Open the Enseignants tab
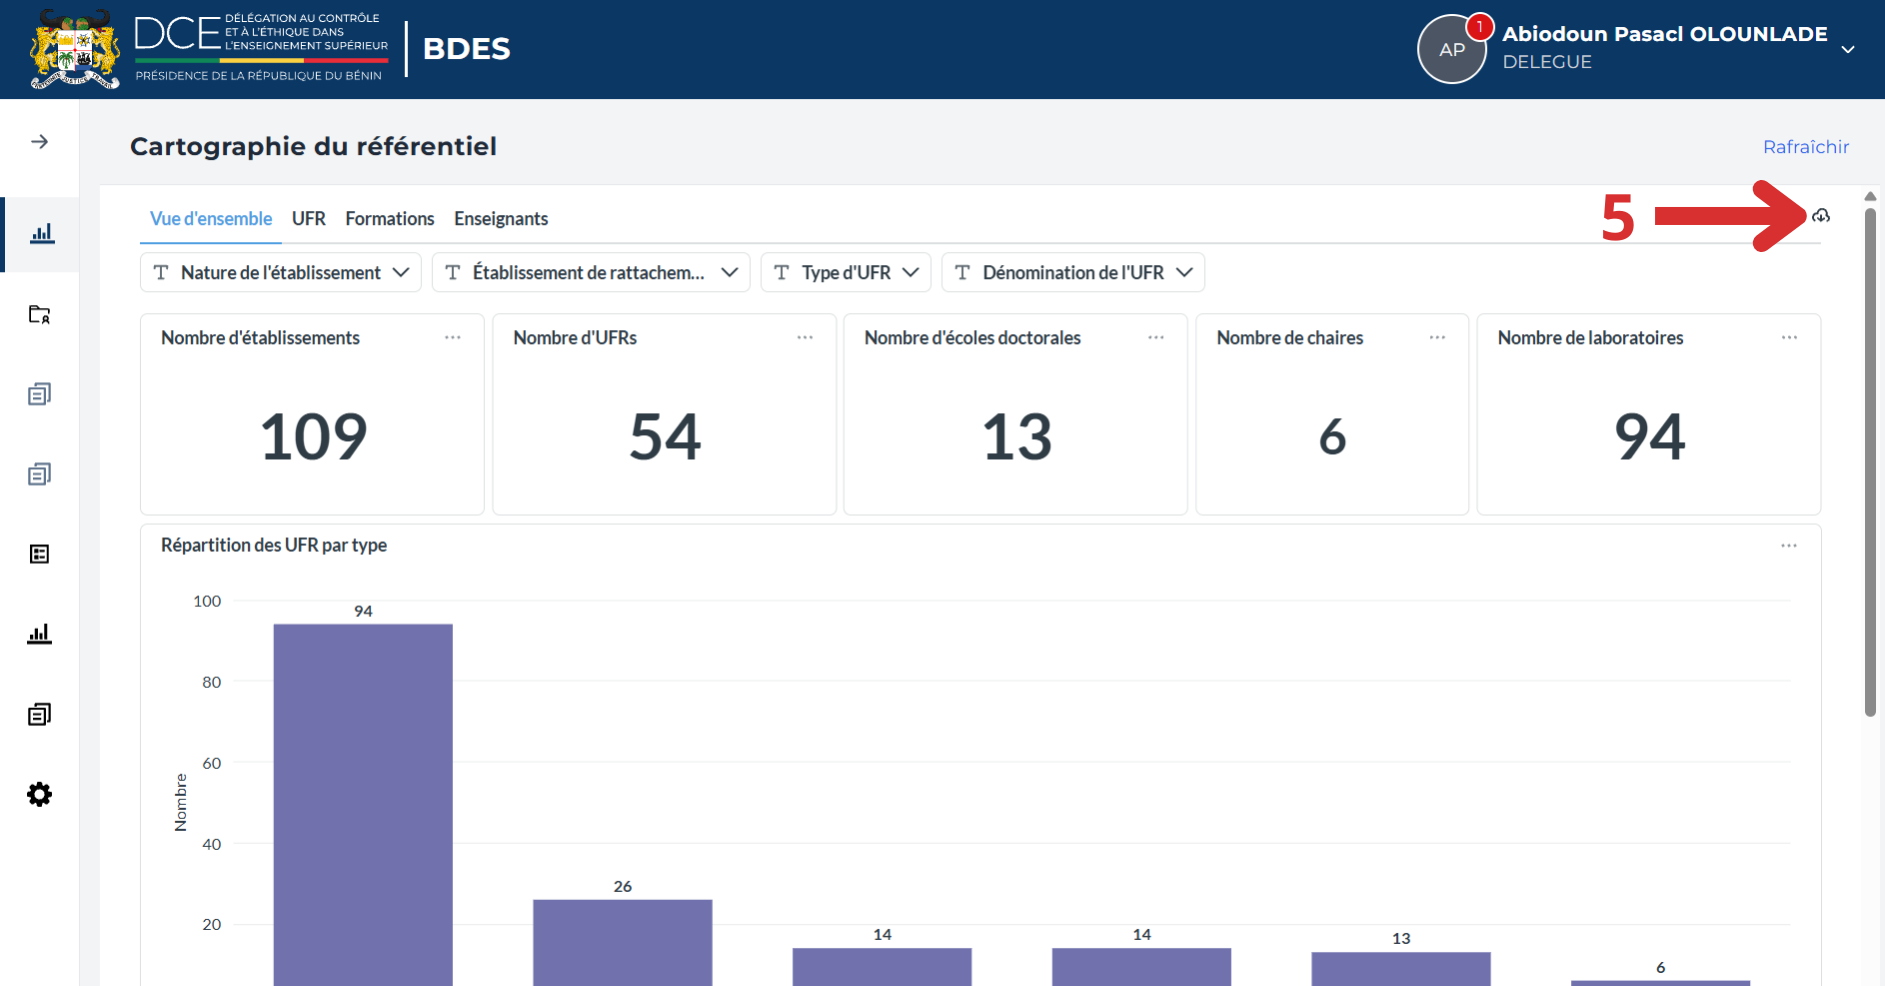Screen dimensions: 1885x986 pyautogui.click(x=501, y=219)
